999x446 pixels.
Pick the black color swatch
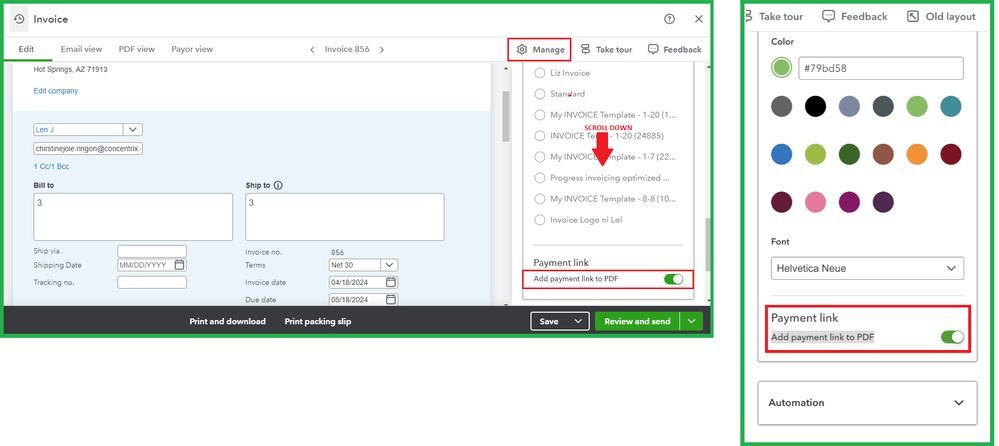(x=815, y=106)
